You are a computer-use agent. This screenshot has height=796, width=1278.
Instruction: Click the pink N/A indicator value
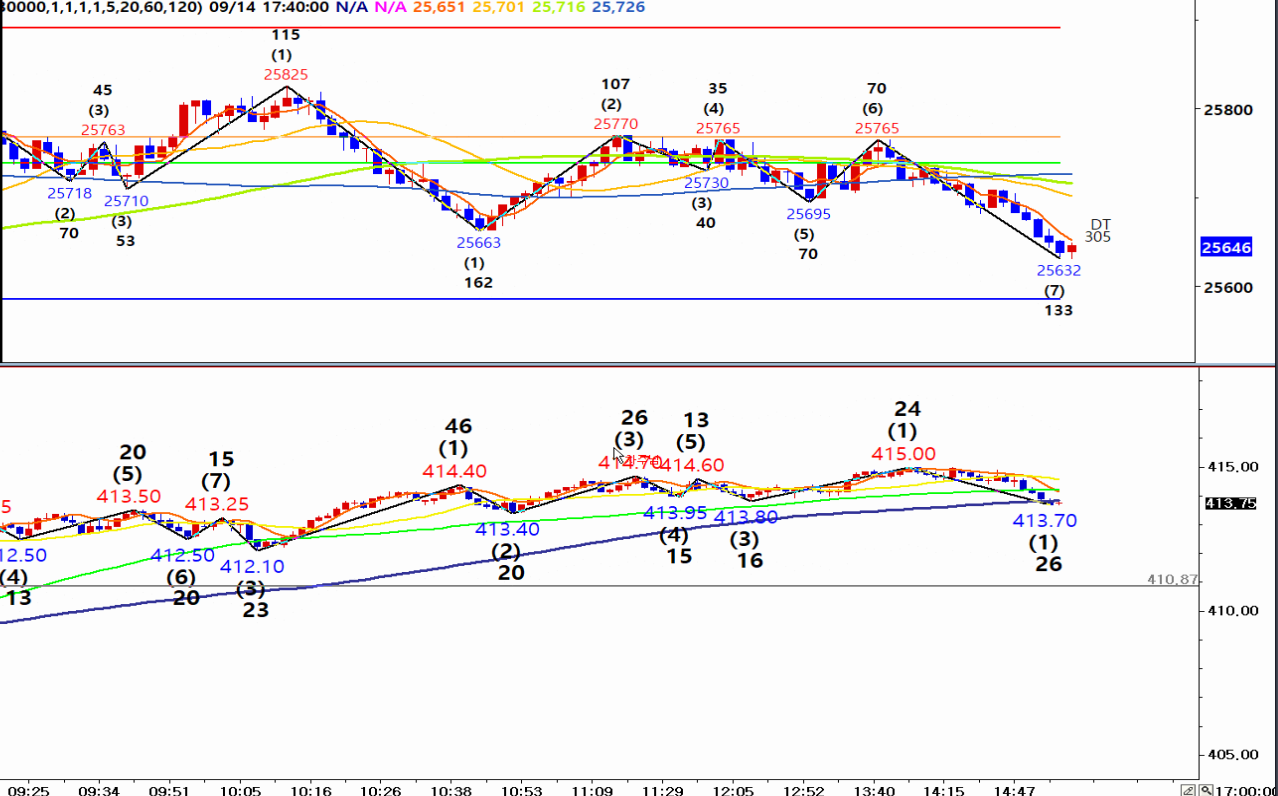(x=392, y=7)
